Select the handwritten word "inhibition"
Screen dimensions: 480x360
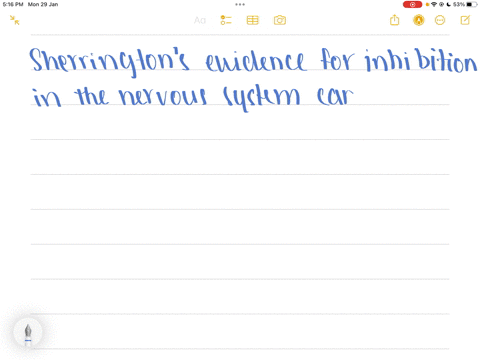point(421,61)
